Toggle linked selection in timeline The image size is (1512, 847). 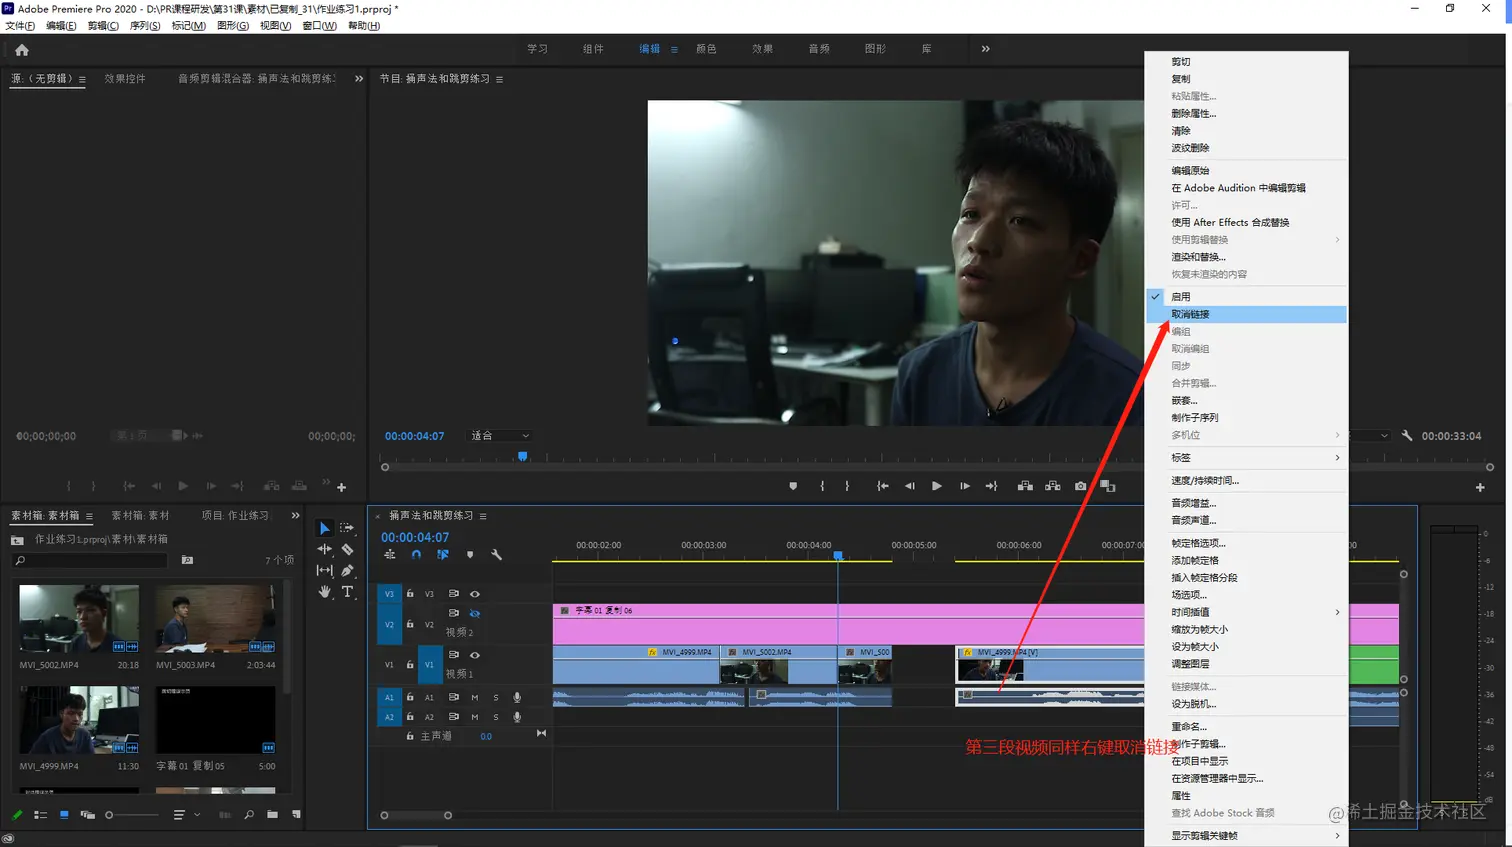coord(443,555)
